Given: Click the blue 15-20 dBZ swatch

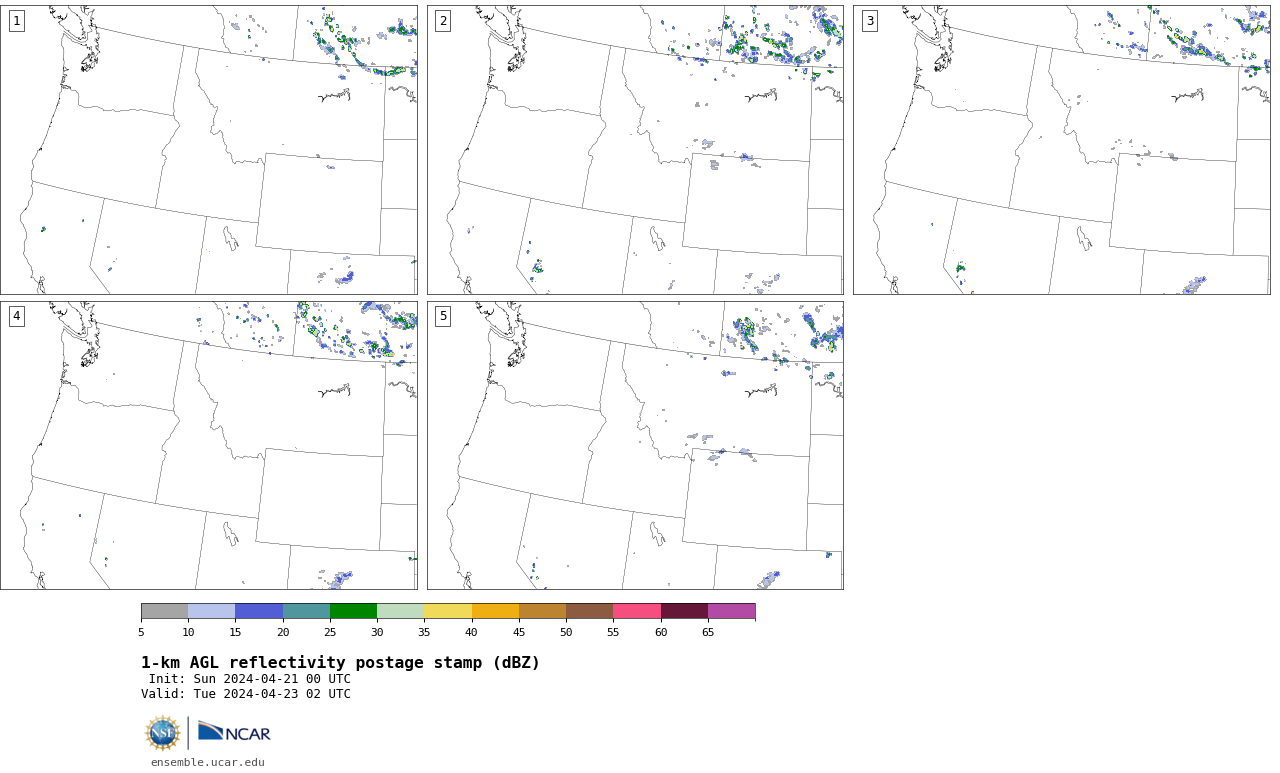Looking at the screenshot, I should click(259, 611).
